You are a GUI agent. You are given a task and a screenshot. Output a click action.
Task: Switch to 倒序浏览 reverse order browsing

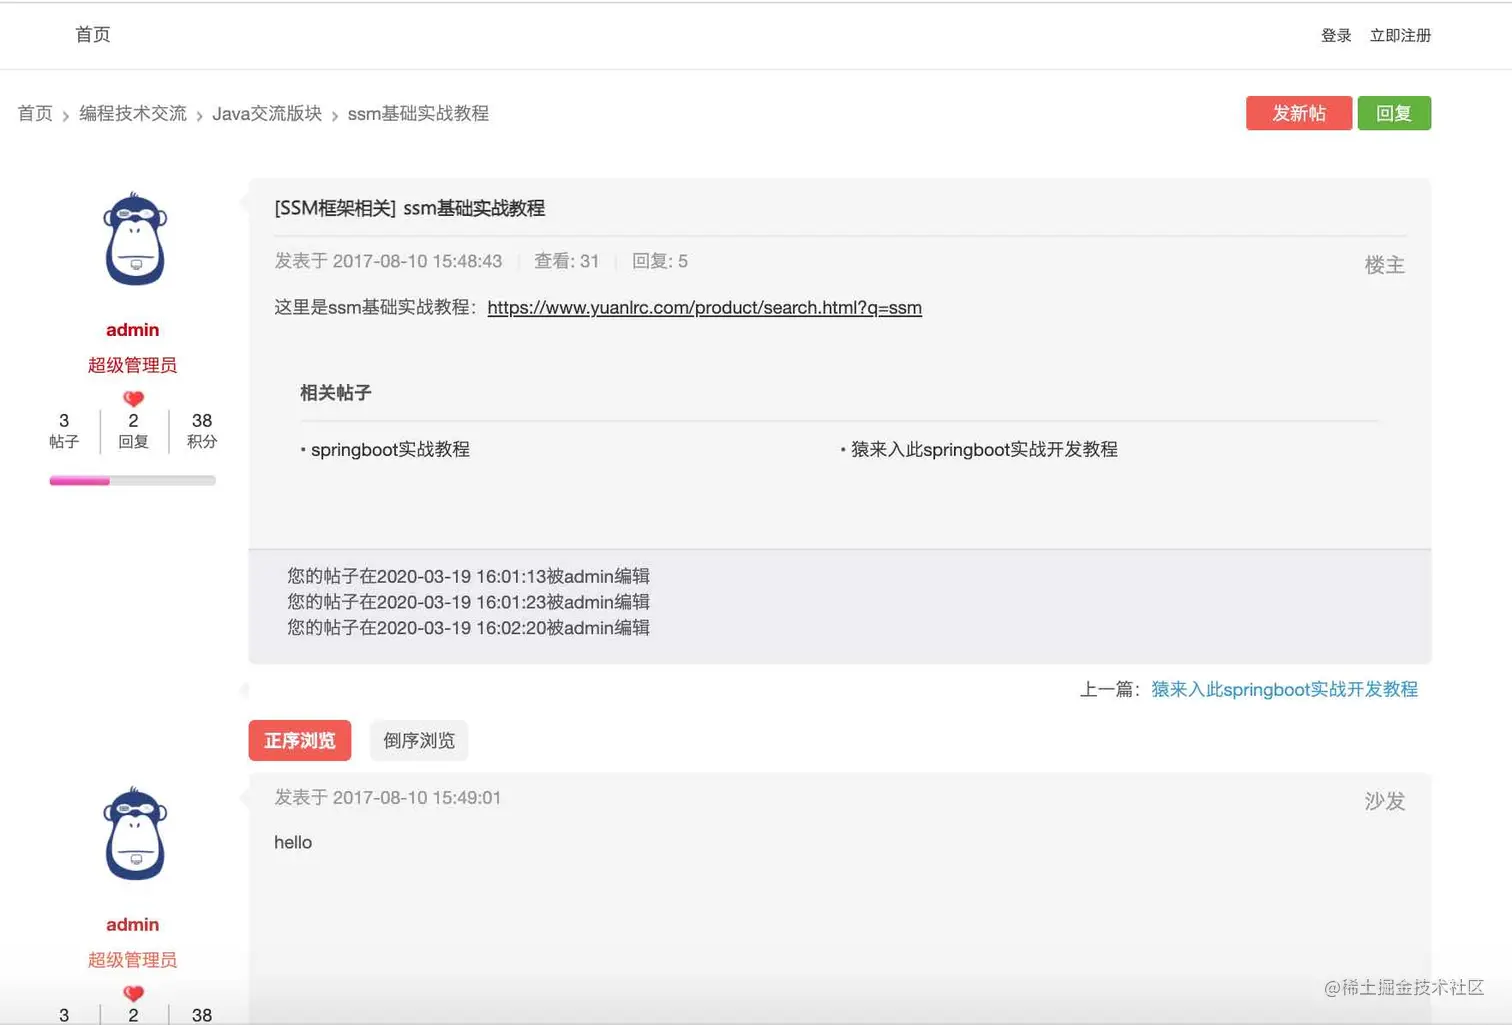coord(418,740)
